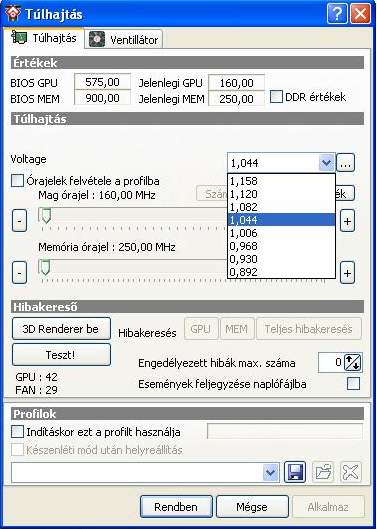Viewport: 377px width, 529px height.
Task: Toggle Készenléti mód után helyreállítás checkbox
Action: (x=17, y=450)
